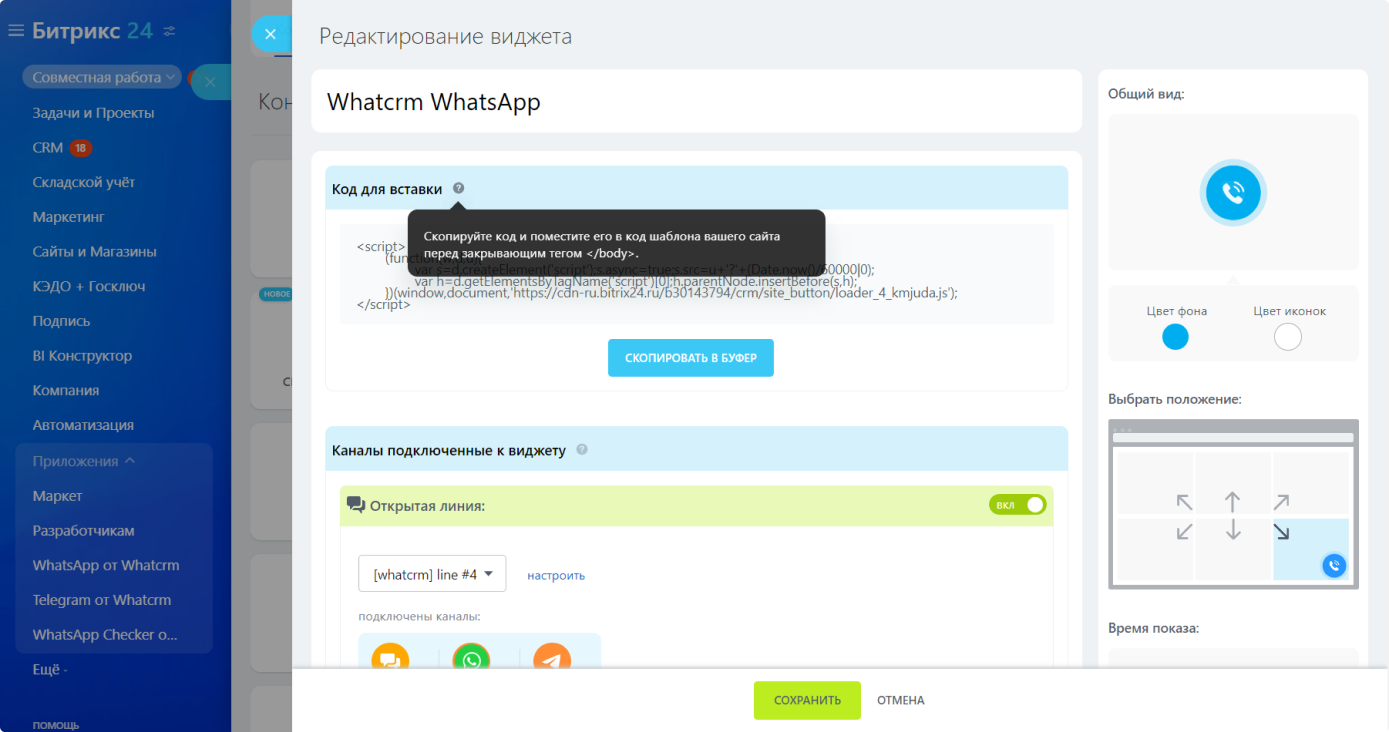Viewport: 1389px width, 732px height.
Task: Click the Время показа label
Action: coord(1153,628)
